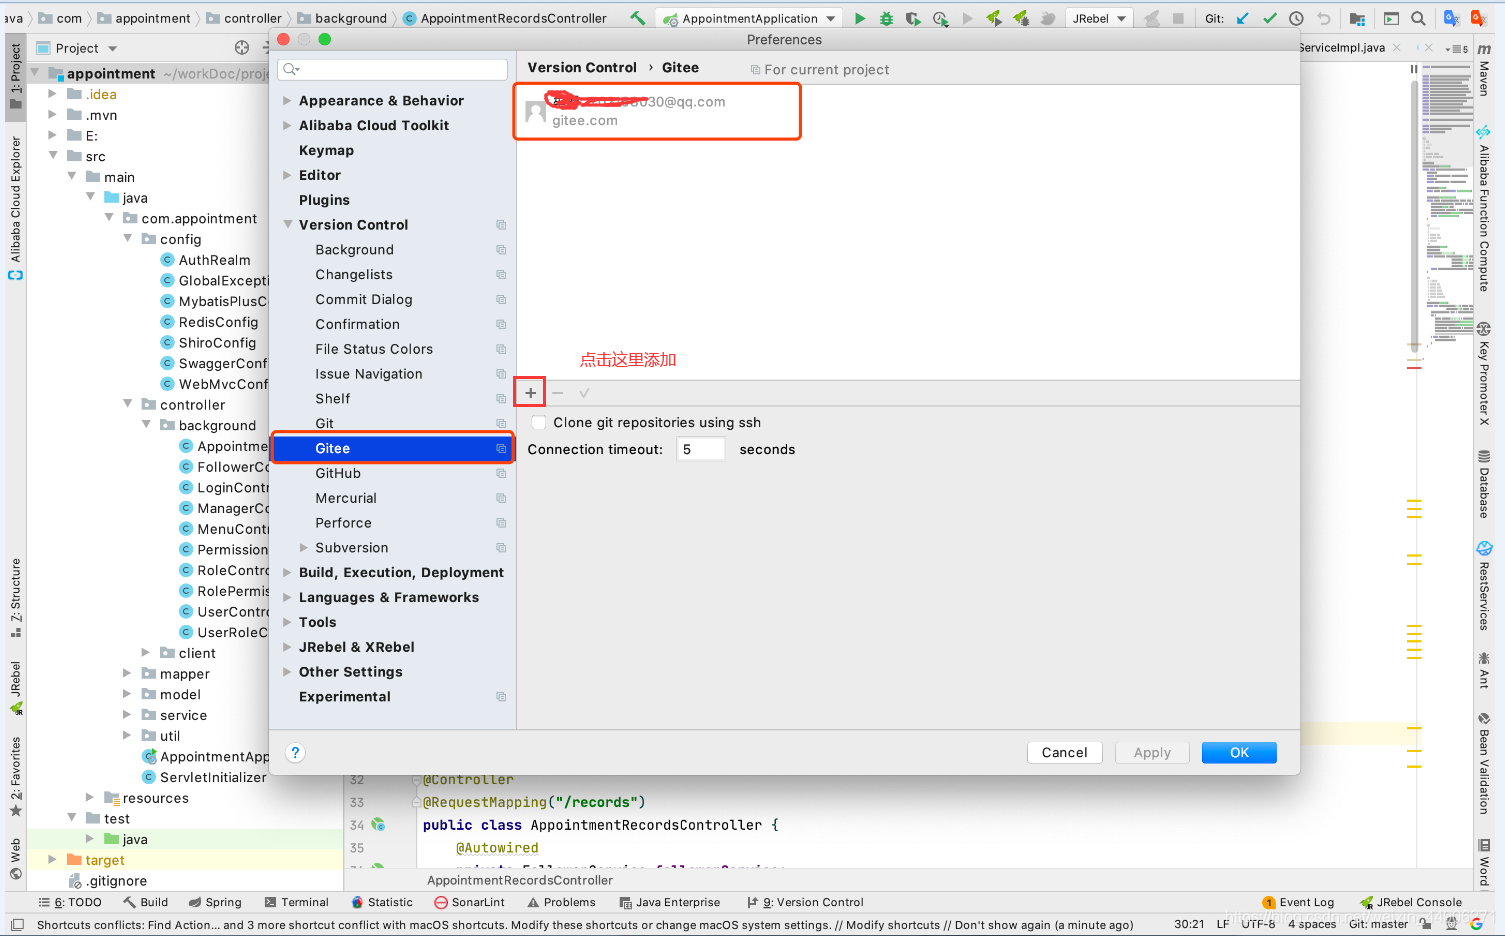The image size is (1505, 936).
Task: Click the Git update project arrow
Action: point(1243,18)
